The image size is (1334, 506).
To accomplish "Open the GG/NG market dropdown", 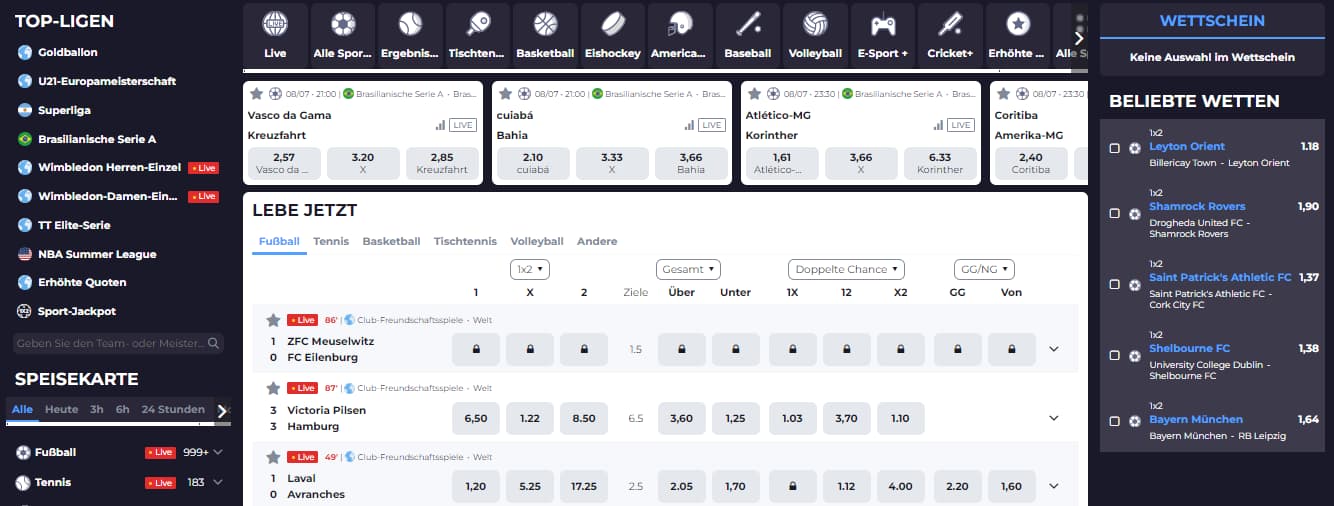I will click(984, 269).
